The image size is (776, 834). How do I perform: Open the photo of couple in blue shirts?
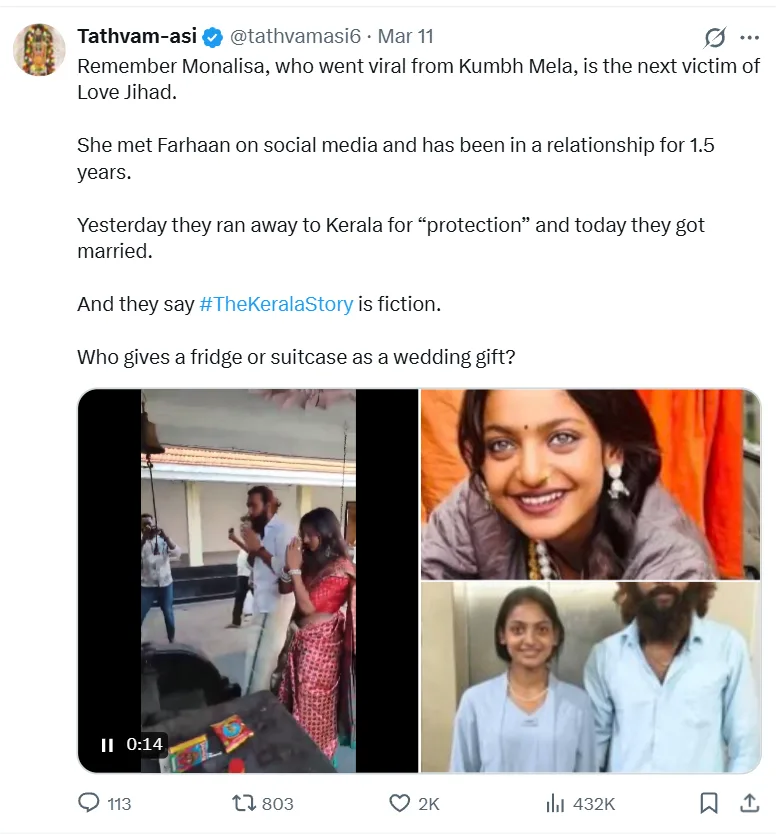tap(589, 678)
